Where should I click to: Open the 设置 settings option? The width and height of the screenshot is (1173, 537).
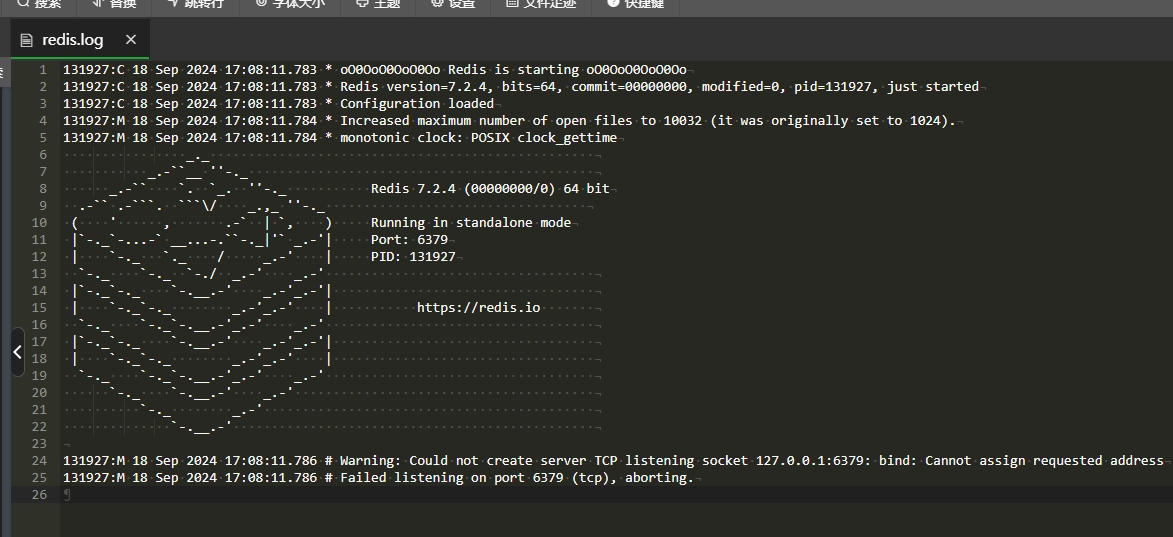[453, 4]
